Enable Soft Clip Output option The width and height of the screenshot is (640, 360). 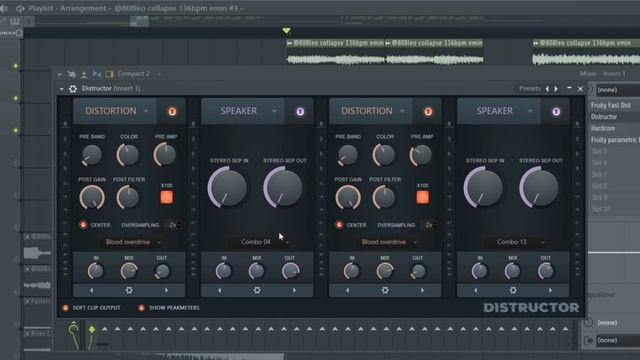click(x=65, y=308)
